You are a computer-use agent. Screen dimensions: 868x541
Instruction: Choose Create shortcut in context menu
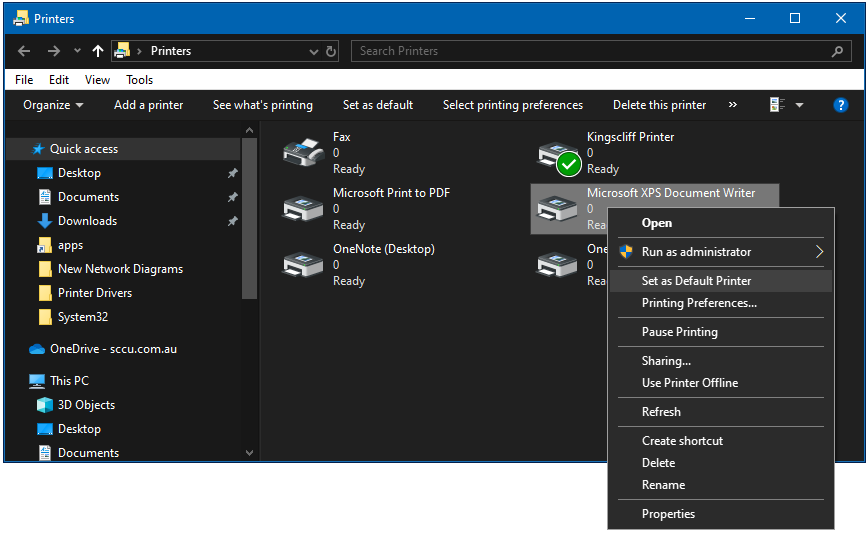(x=721, y=441)
